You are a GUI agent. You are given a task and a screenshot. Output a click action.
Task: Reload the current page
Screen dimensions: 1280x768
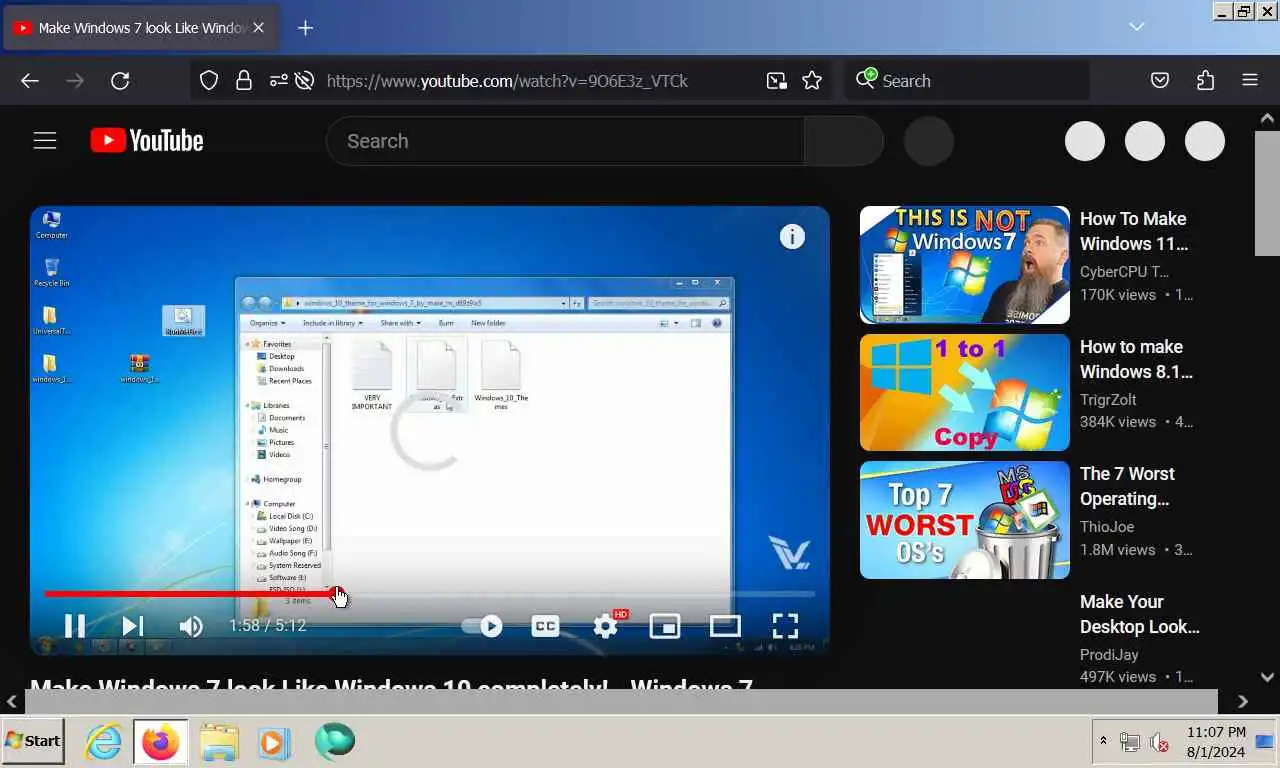click(120, 81)
